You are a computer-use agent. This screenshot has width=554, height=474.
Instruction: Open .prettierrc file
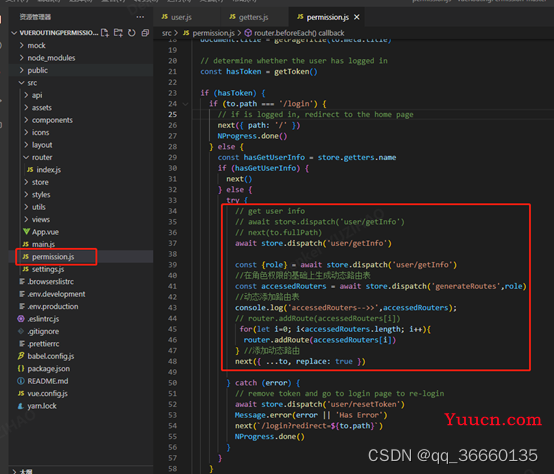click(43, 344)
